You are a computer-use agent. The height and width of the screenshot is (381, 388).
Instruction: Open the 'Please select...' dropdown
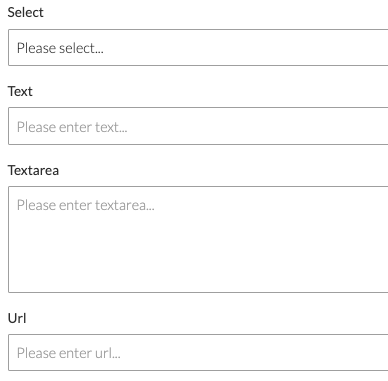[198, 48]
